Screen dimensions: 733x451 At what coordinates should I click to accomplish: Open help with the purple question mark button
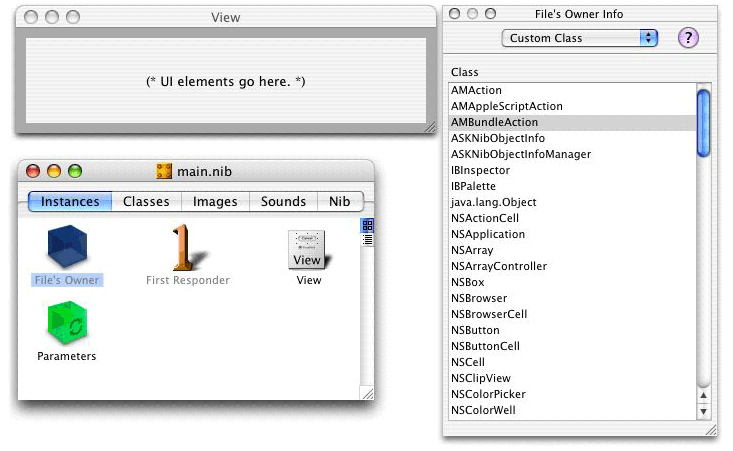pyautogui.click(x=688, y=37)
